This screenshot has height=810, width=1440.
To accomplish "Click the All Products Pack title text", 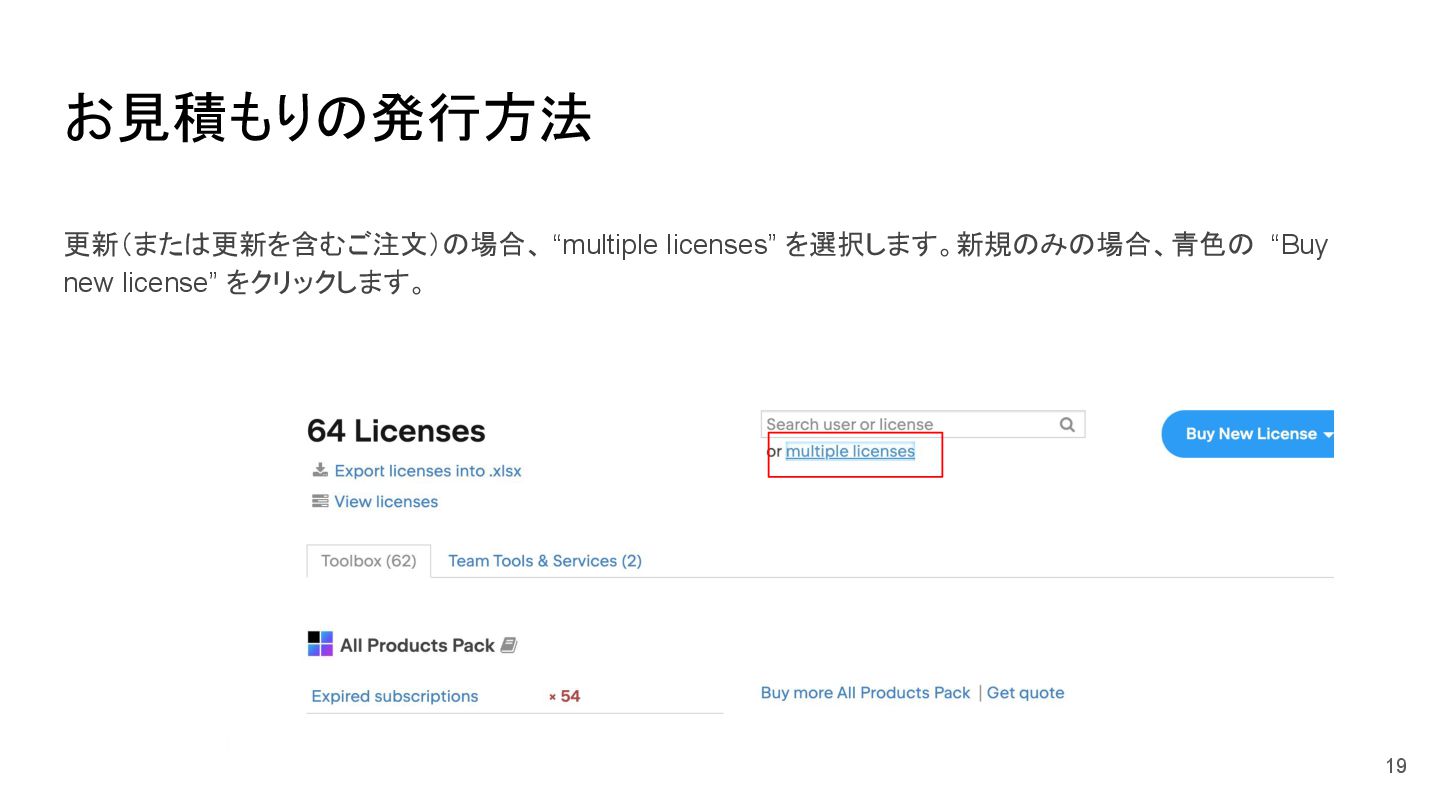I will pos(417,645).
